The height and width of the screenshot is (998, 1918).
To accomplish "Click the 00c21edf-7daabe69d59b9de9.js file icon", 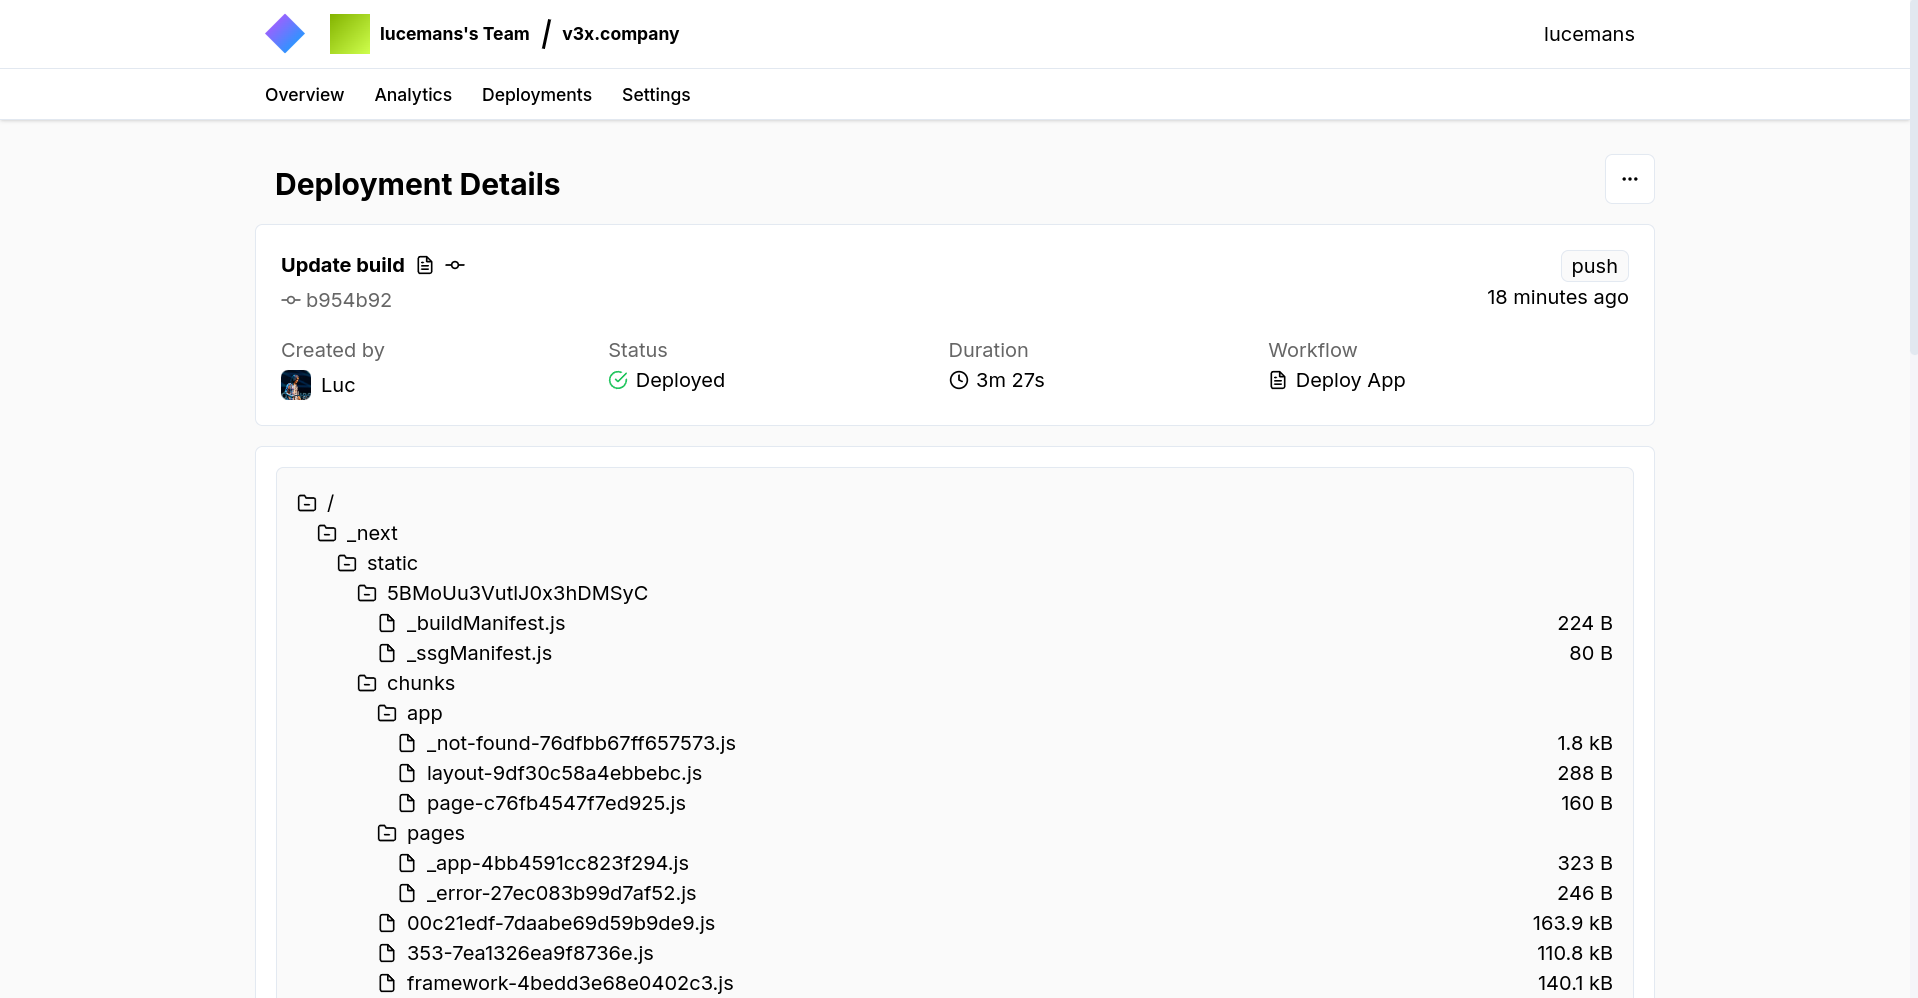I will coord(387,923).
